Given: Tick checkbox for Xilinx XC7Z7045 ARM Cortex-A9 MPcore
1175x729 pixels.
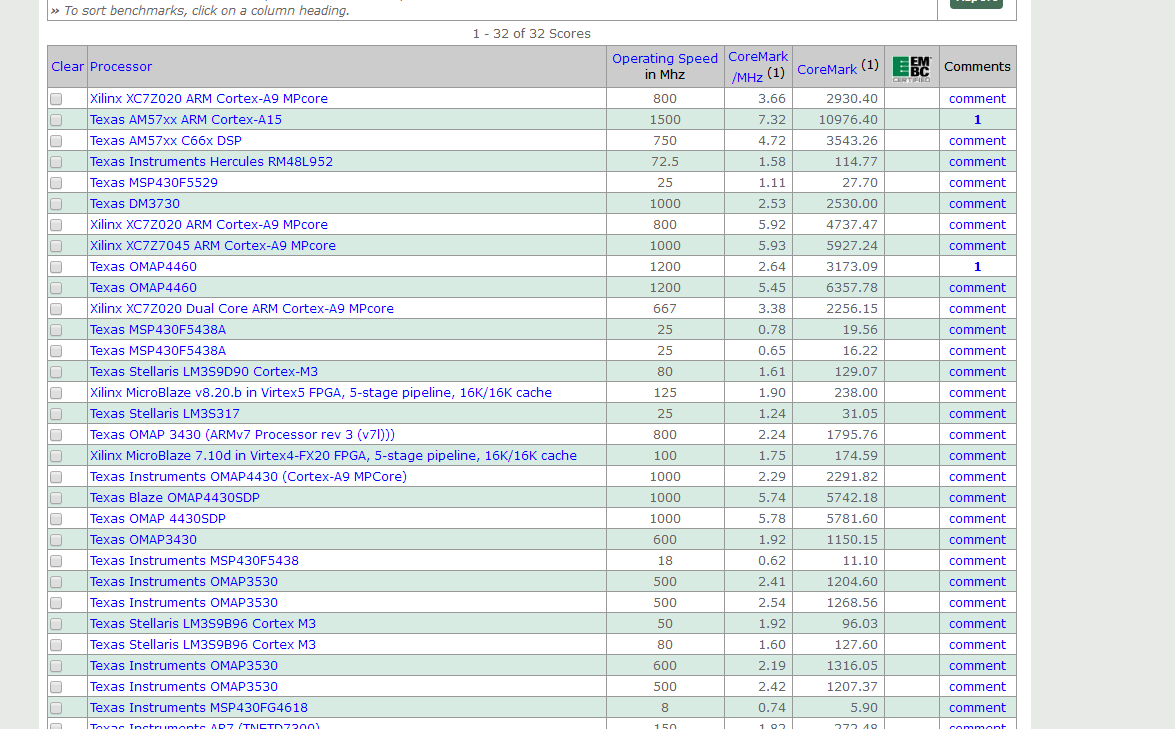Looking at the screenshot, I should click(x=56, y=246).
